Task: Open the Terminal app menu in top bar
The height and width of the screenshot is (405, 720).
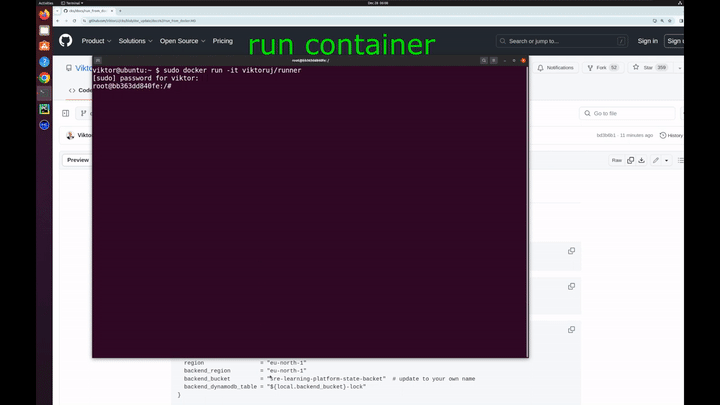Action: pyautogui.click(x=72, y=3)
